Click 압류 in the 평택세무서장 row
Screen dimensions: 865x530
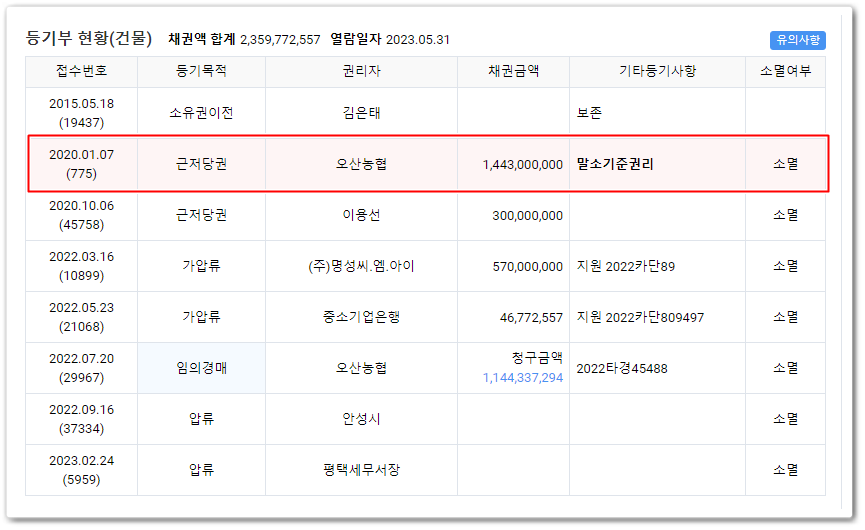coord(201,470)
